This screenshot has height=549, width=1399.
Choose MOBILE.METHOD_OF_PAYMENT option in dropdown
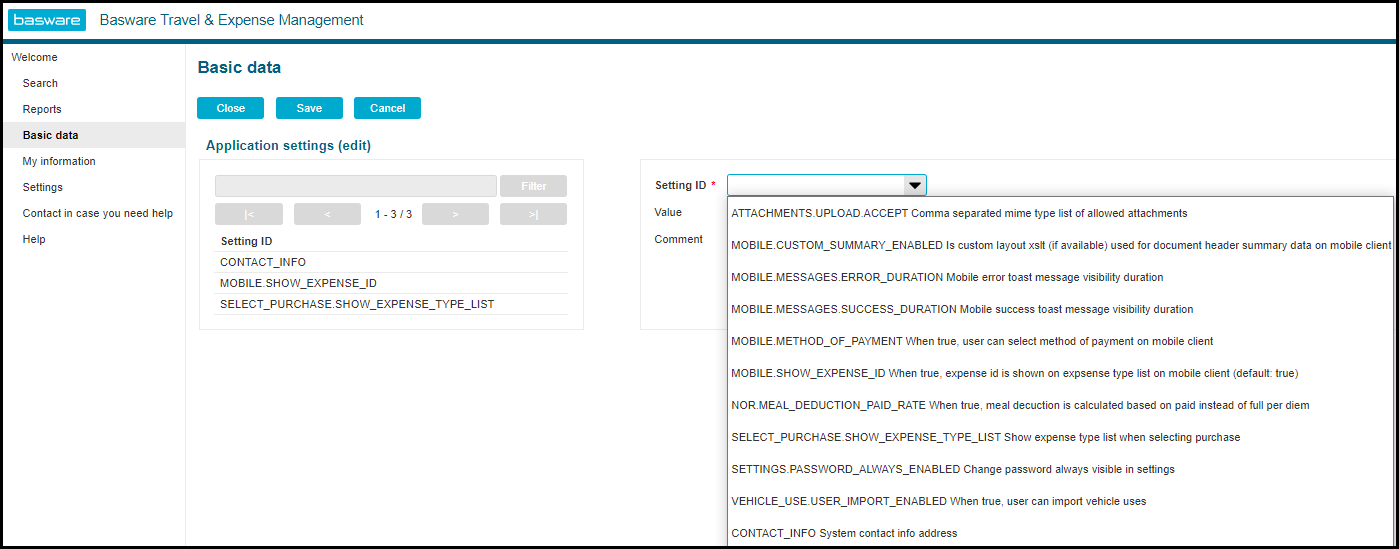click(972, 341)
